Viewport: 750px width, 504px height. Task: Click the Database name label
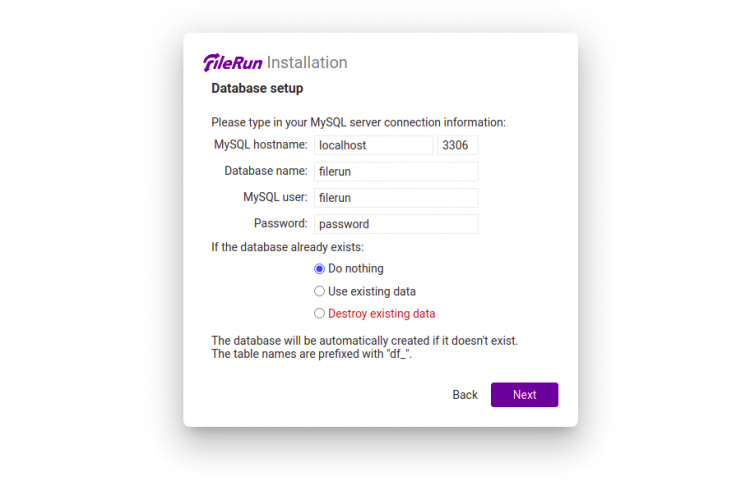(266, 171)
